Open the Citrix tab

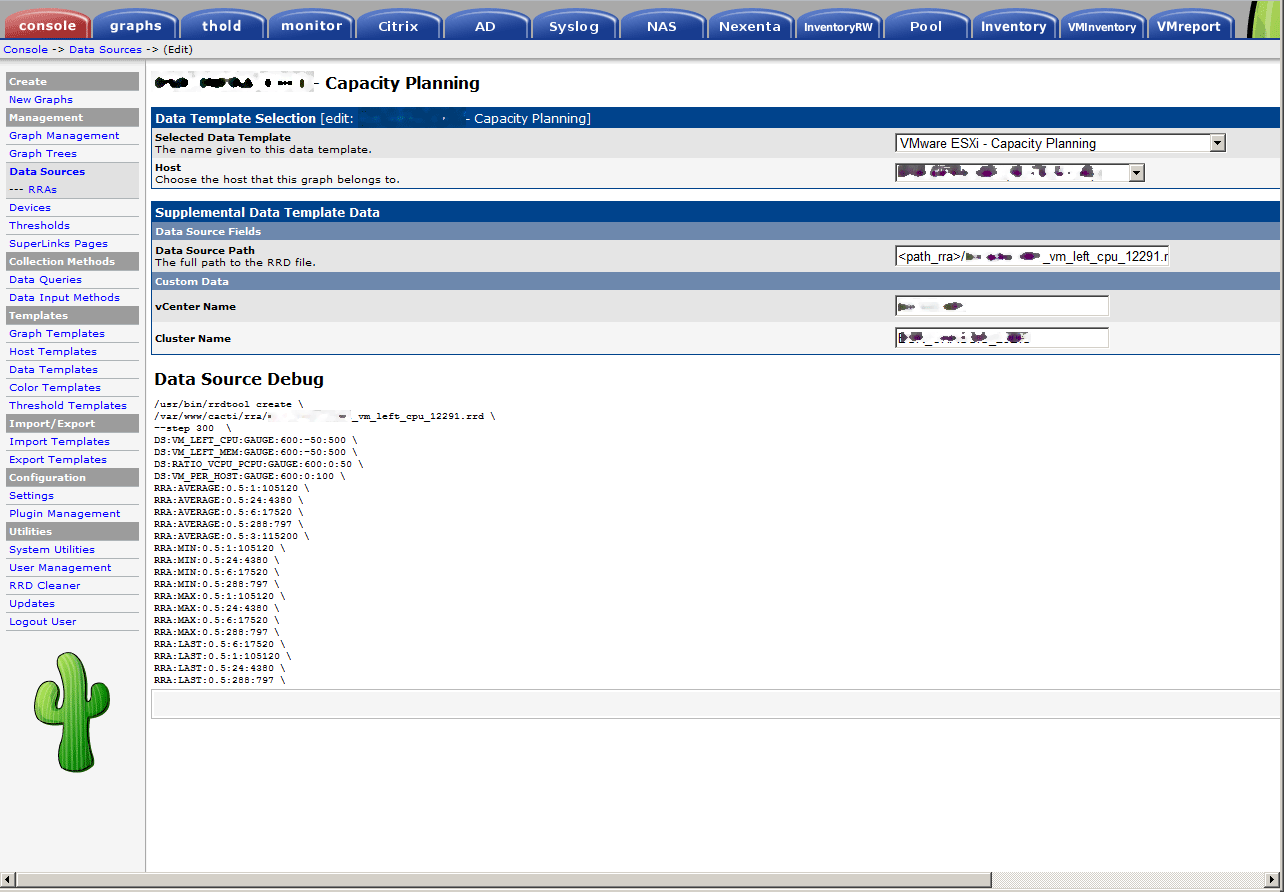point(398,26)
